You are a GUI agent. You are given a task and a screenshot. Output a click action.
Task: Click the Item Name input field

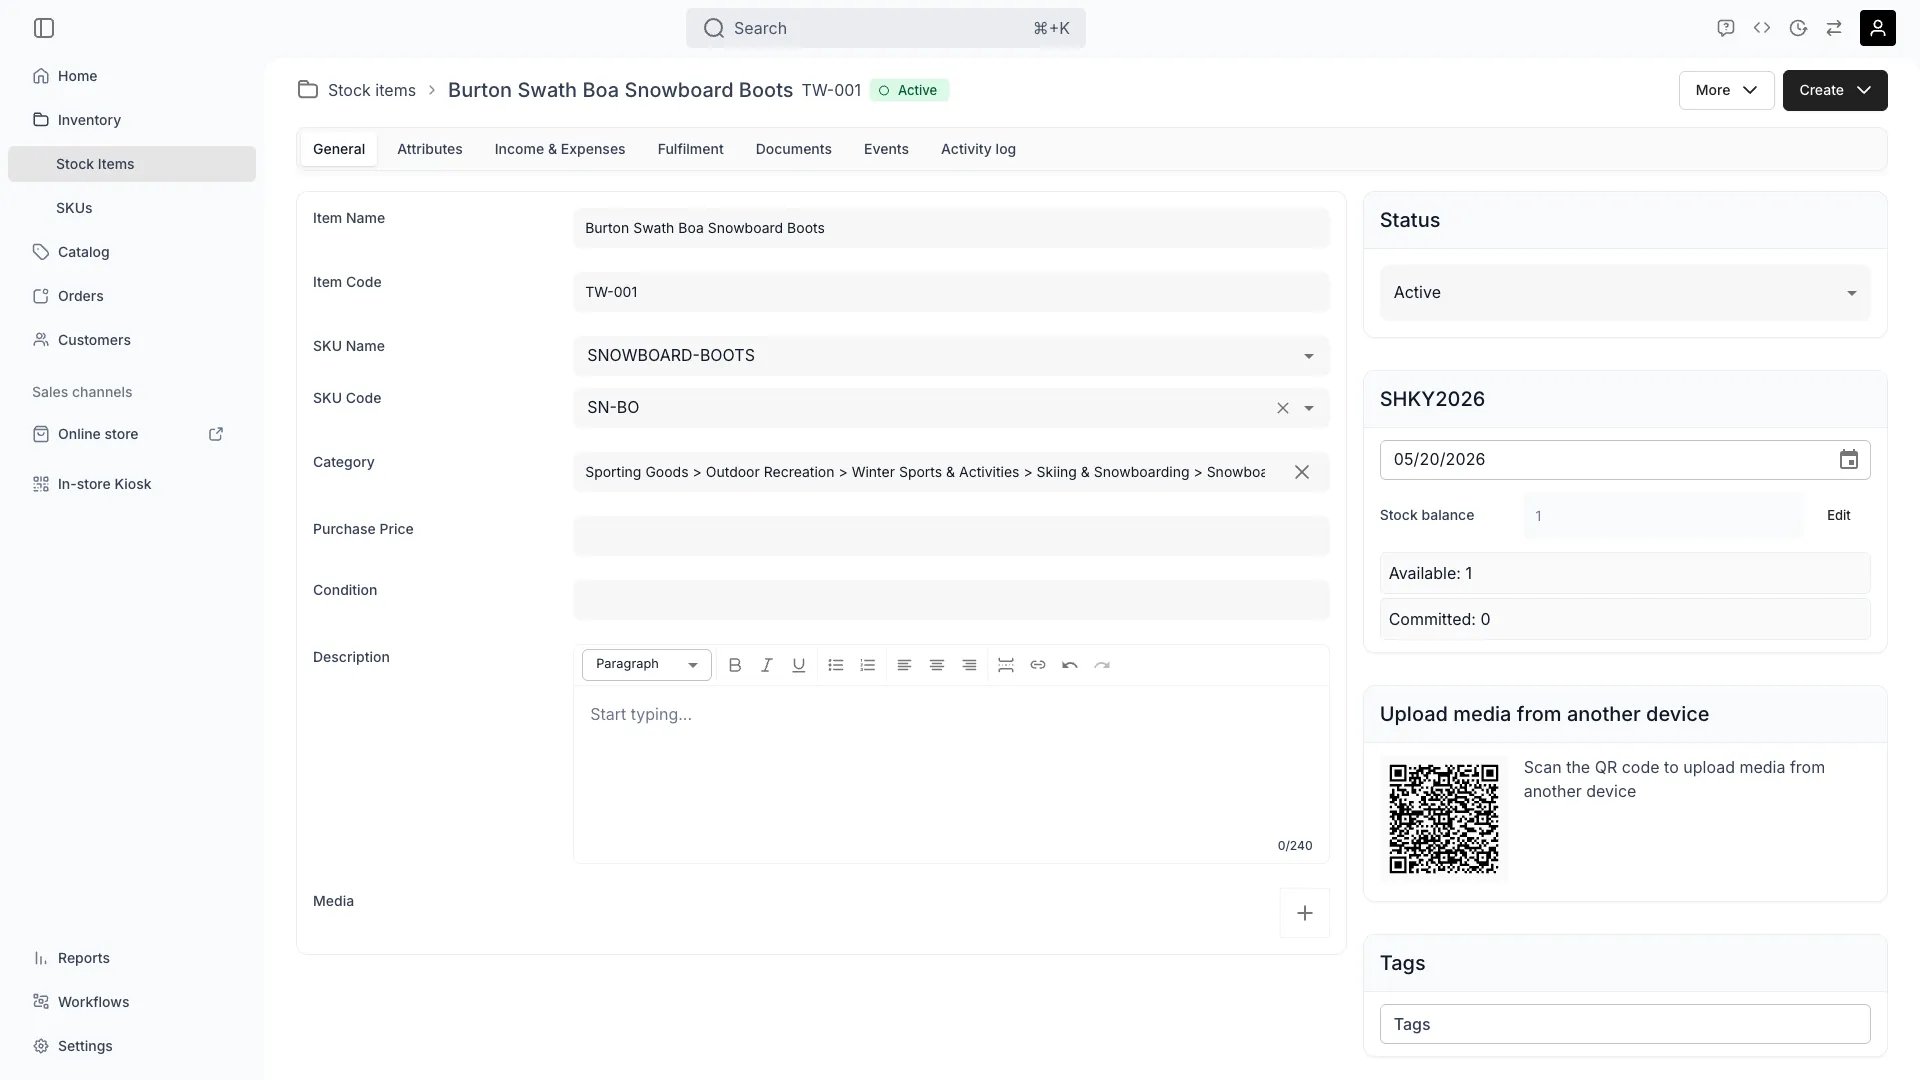point(951,228)
